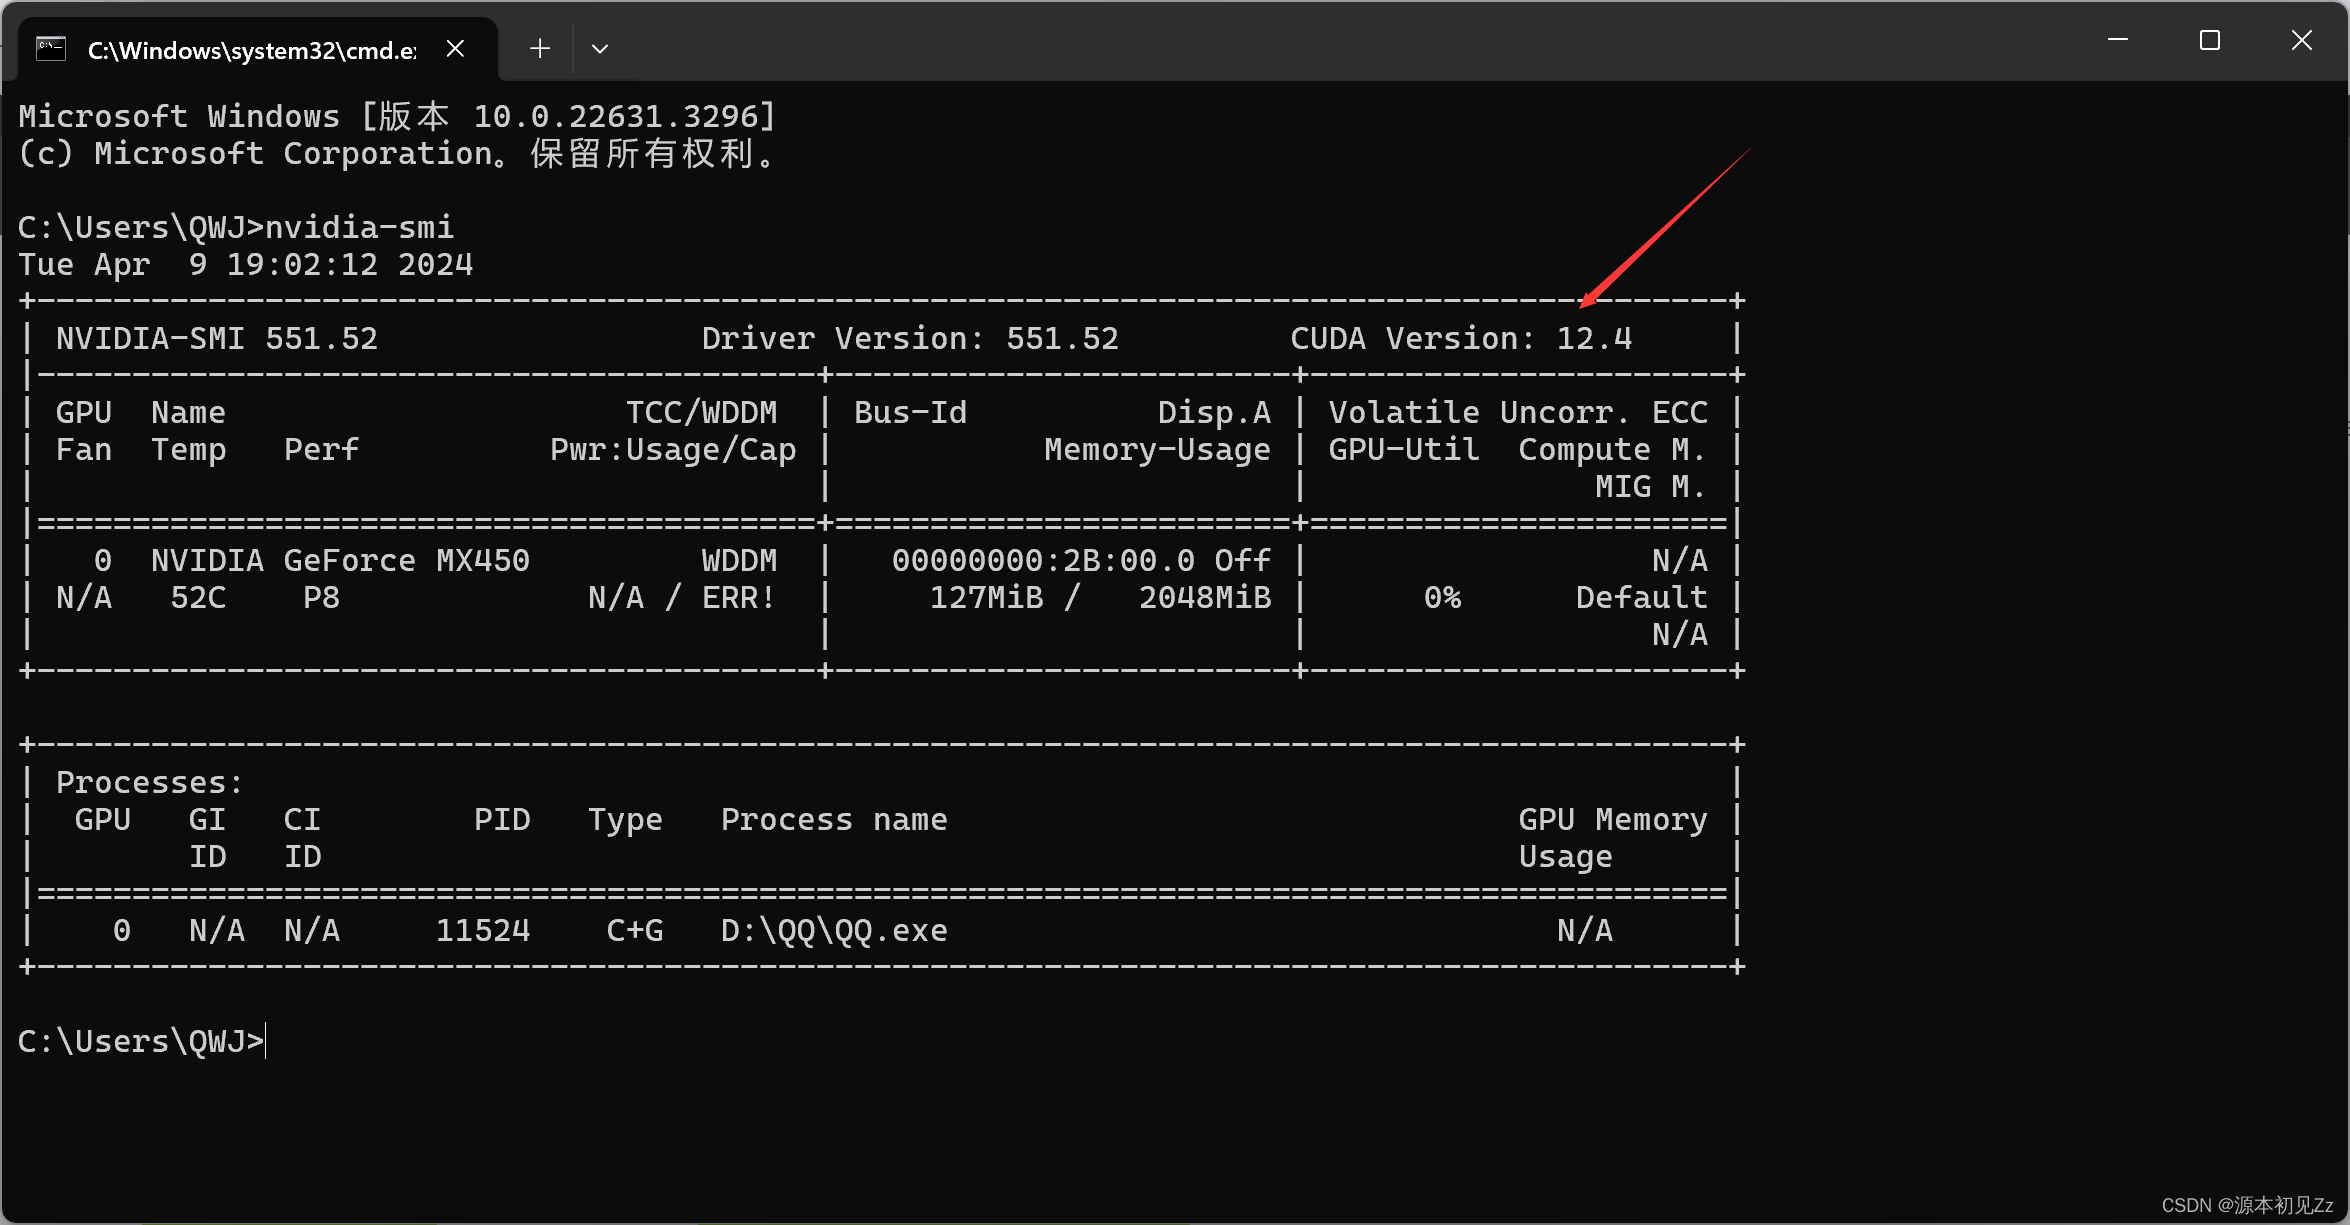Open a new terminal tab with plus

click(540, 49)
